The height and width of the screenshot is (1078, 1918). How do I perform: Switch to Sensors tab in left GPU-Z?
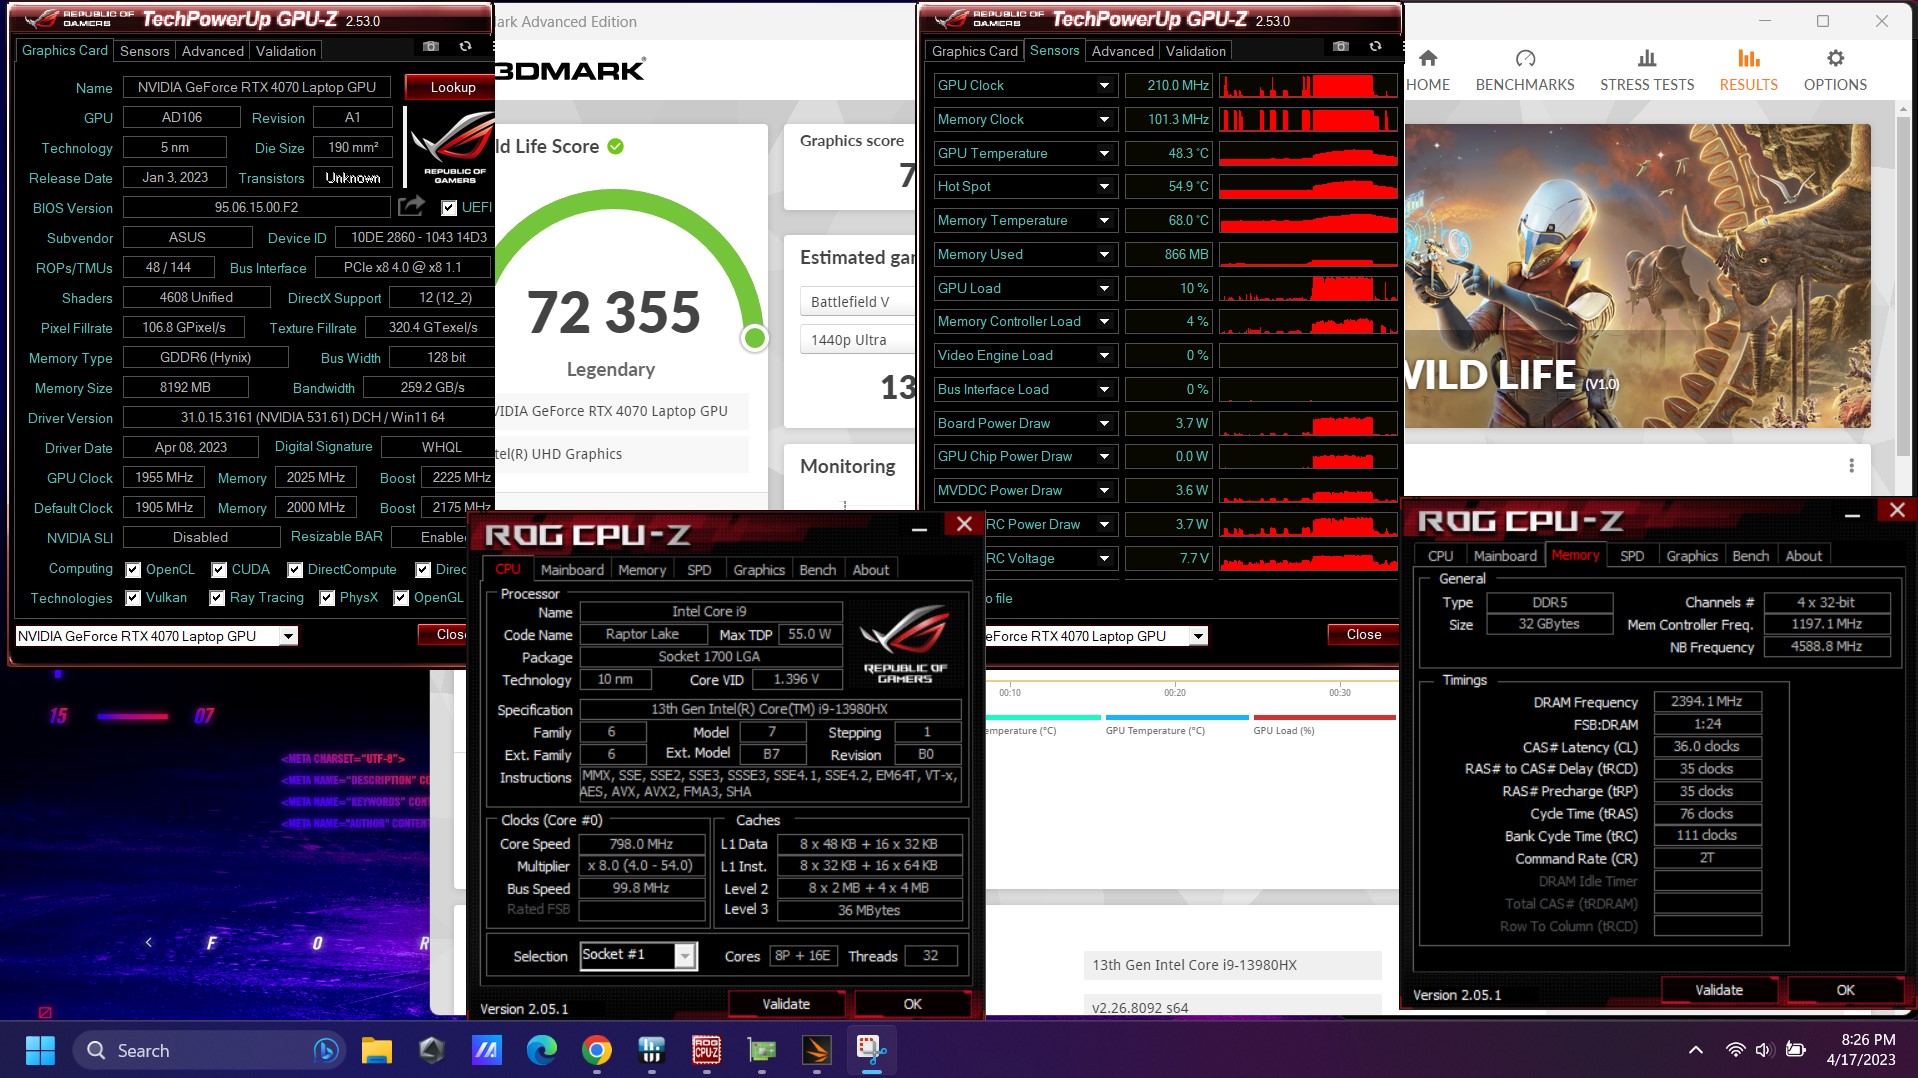click(144, 51)
